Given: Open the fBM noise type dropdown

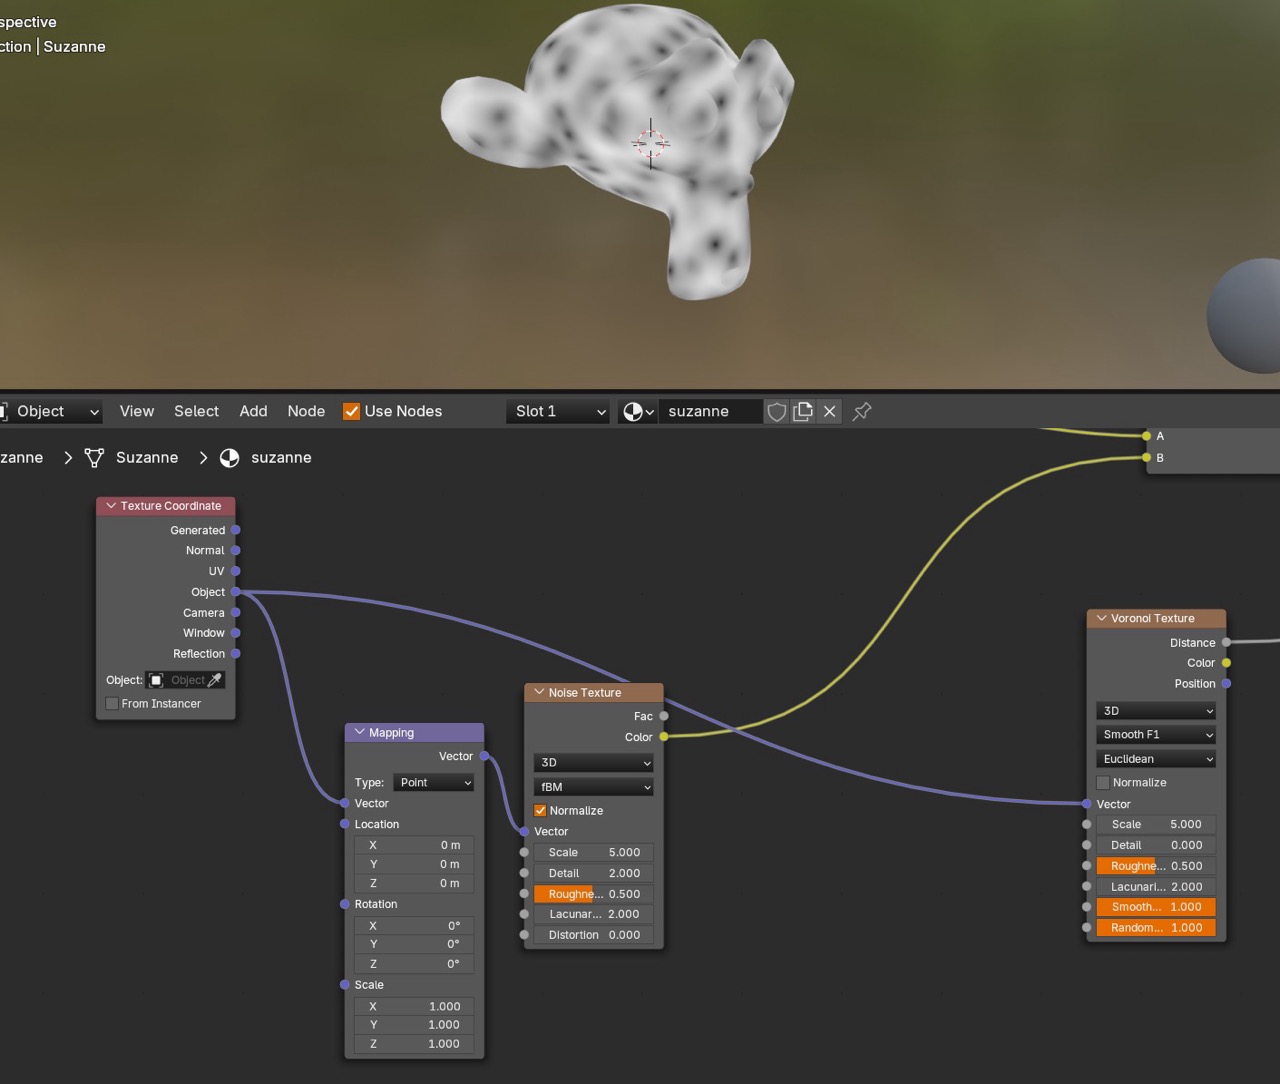Looking at the screenshot, I should 594,787.
